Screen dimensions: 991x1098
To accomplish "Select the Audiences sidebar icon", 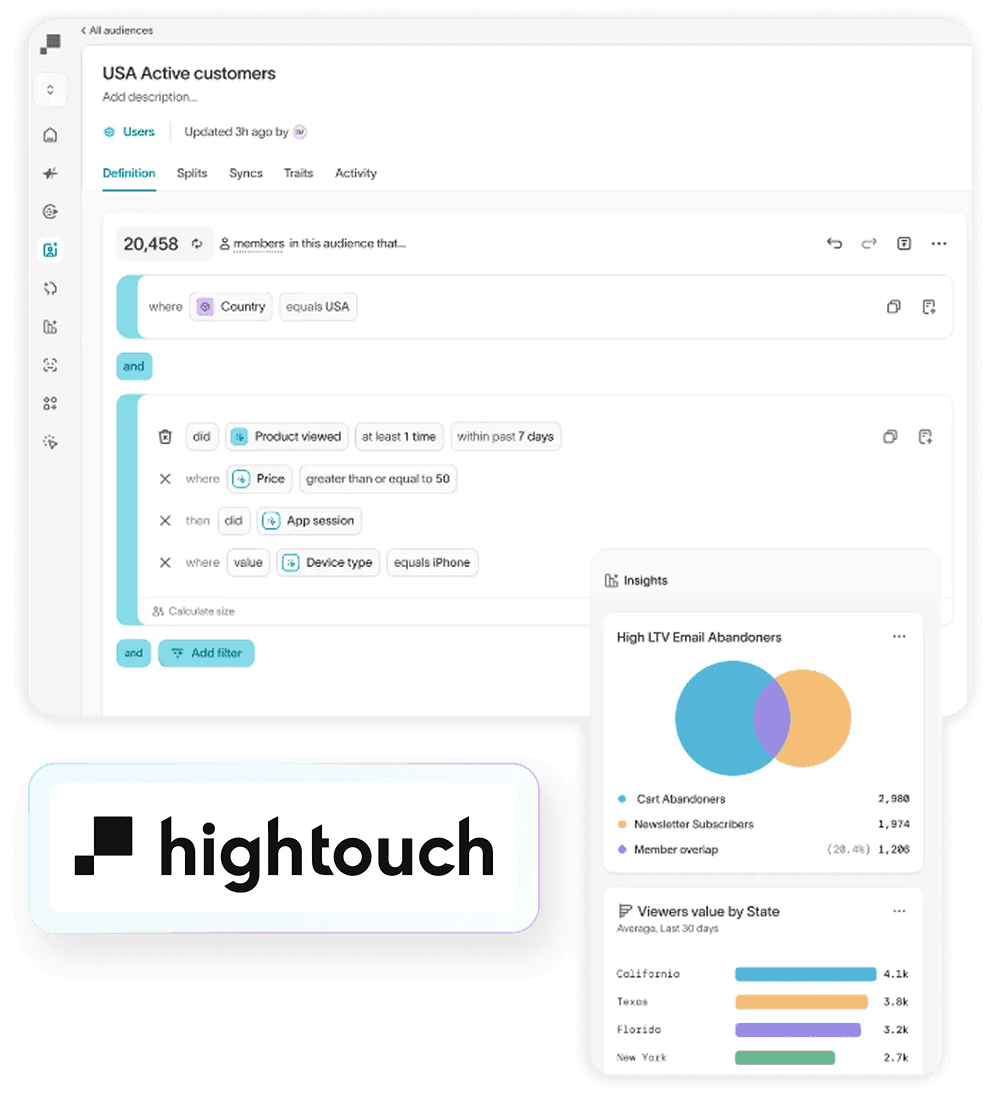I will pos(50,249).
